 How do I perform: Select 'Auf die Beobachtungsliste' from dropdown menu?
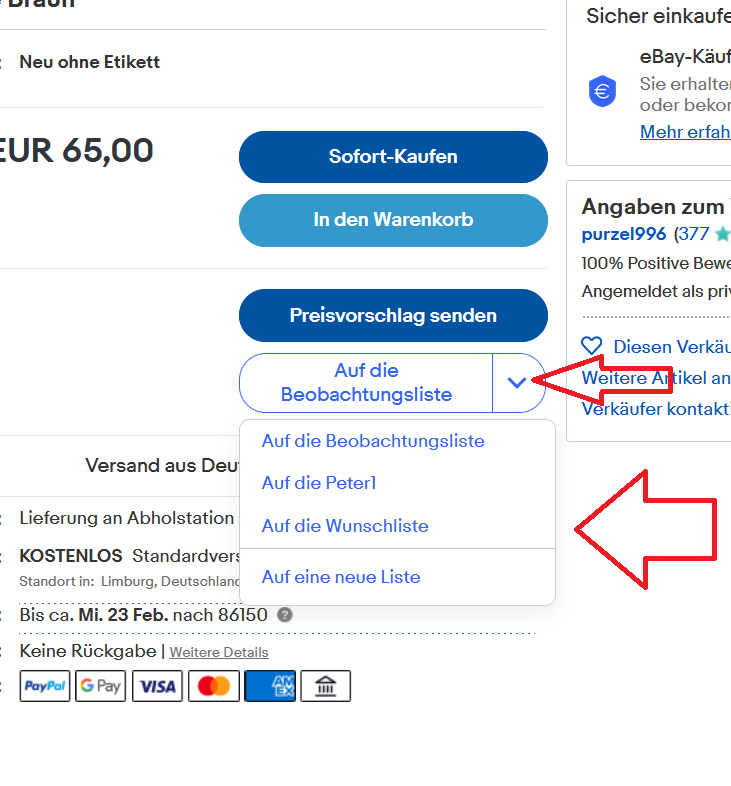click(373, 441)
